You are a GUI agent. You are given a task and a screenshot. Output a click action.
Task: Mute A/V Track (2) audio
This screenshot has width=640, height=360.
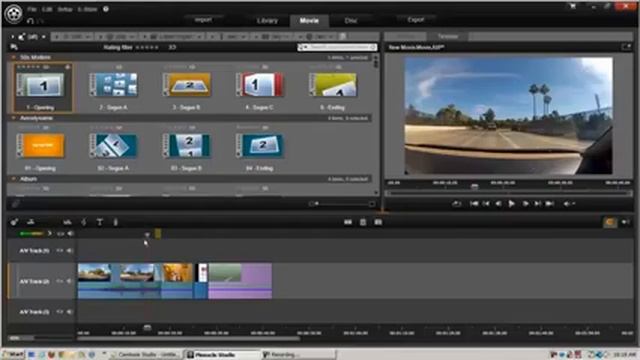pyautogui.click(x=69, y=281)
